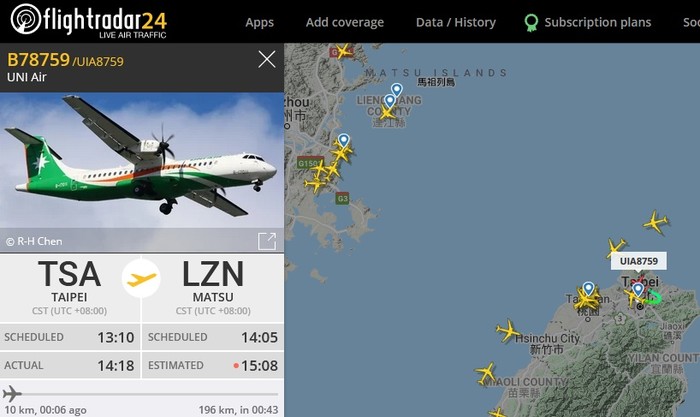Select the plane near Miaoli County

[x=486, y=373]
